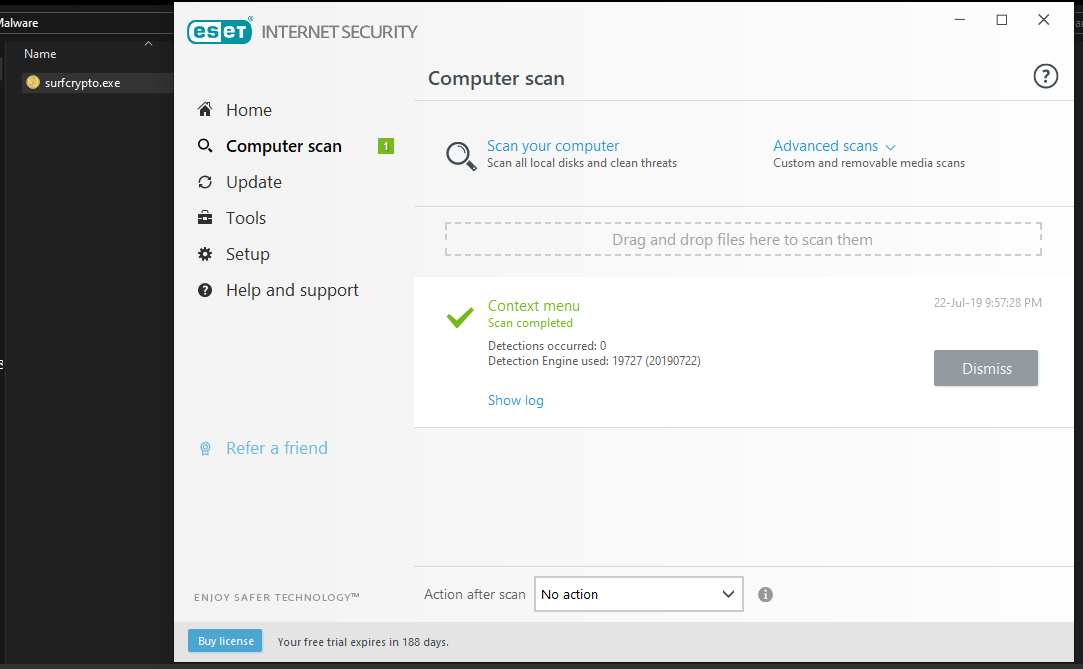Click the Tools toolbox icon
The height and width of the screenshot is (669, 1083).
pyautogui.click(x=205, y=217)
